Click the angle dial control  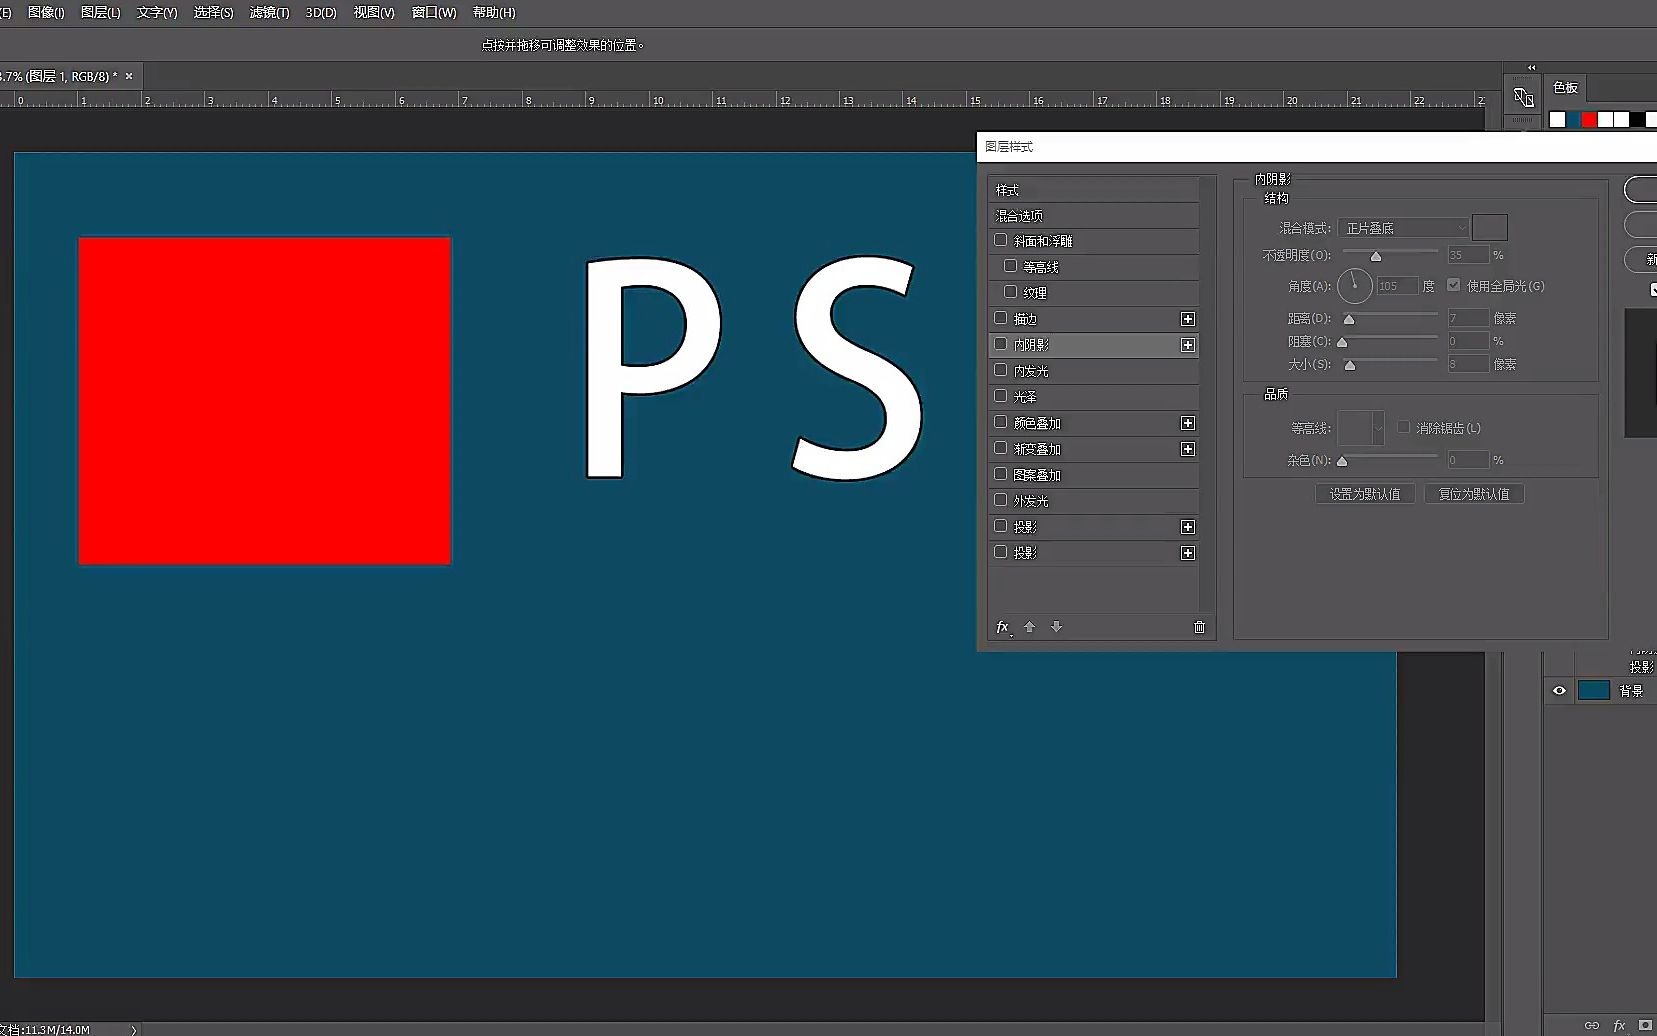[x=1355, y=286]
